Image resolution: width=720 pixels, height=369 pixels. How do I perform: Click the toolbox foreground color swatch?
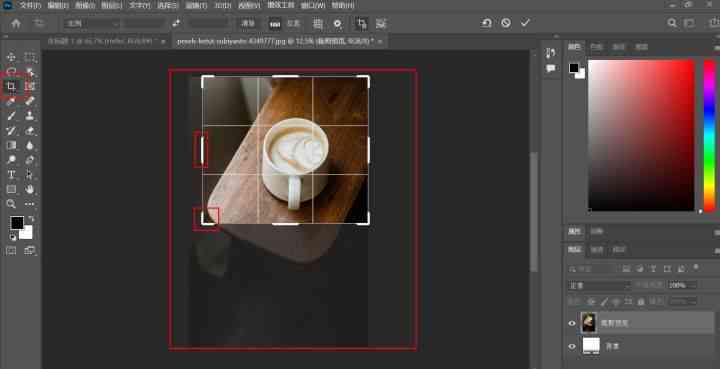click(17, 223)
